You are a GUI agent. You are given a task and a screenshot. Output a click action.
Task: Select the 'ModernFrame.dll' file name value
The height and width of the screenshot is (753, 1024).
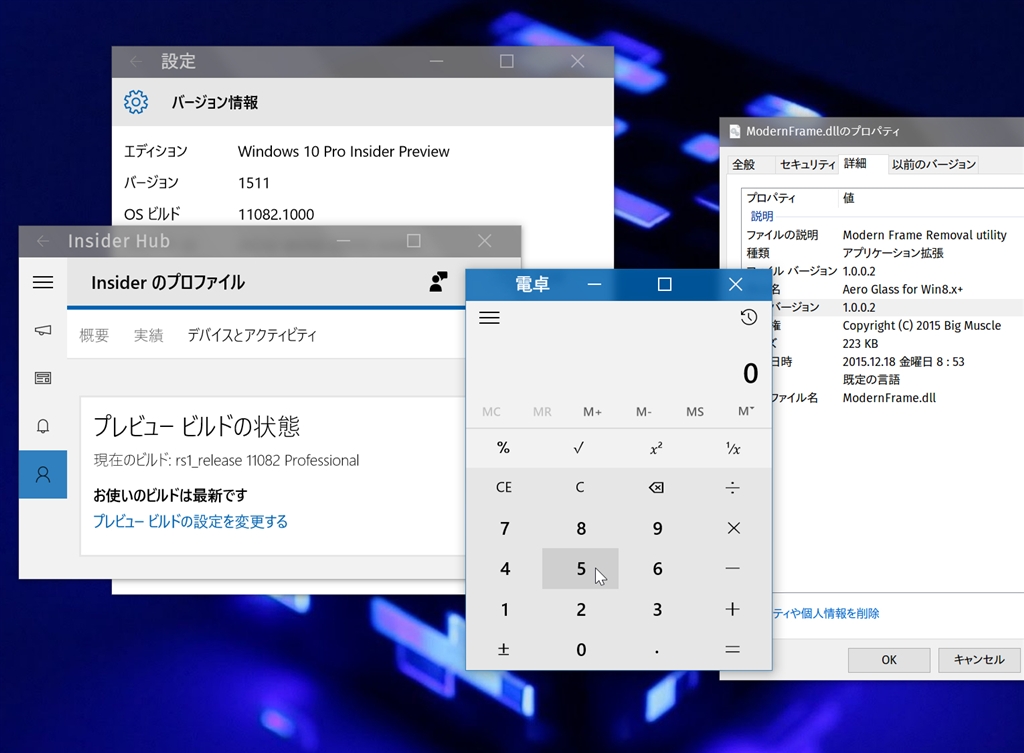[x=889, y=398]
